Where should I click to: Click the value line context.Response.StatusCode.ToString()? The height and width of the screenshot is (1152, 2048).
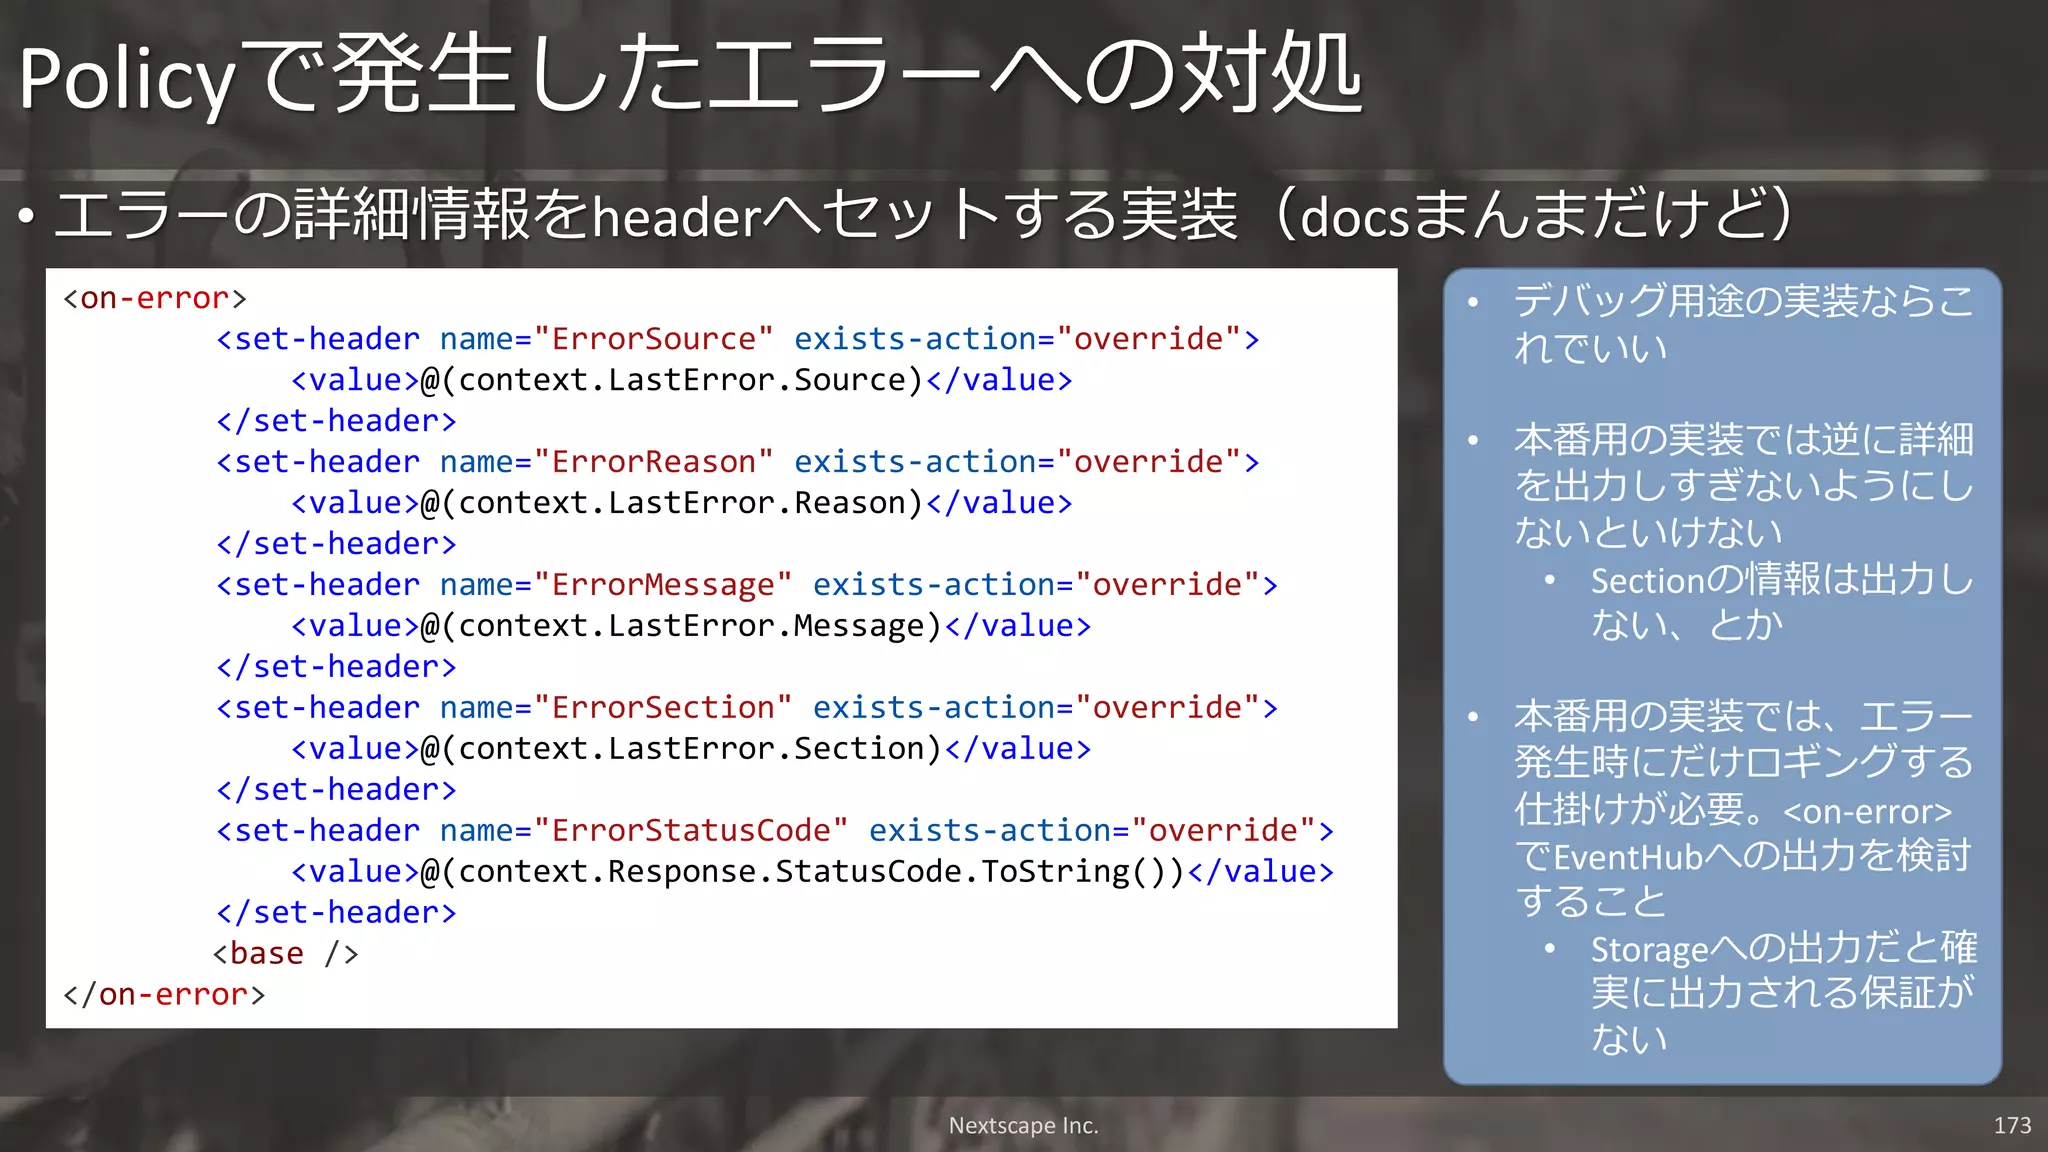click(x=812, y=872)
